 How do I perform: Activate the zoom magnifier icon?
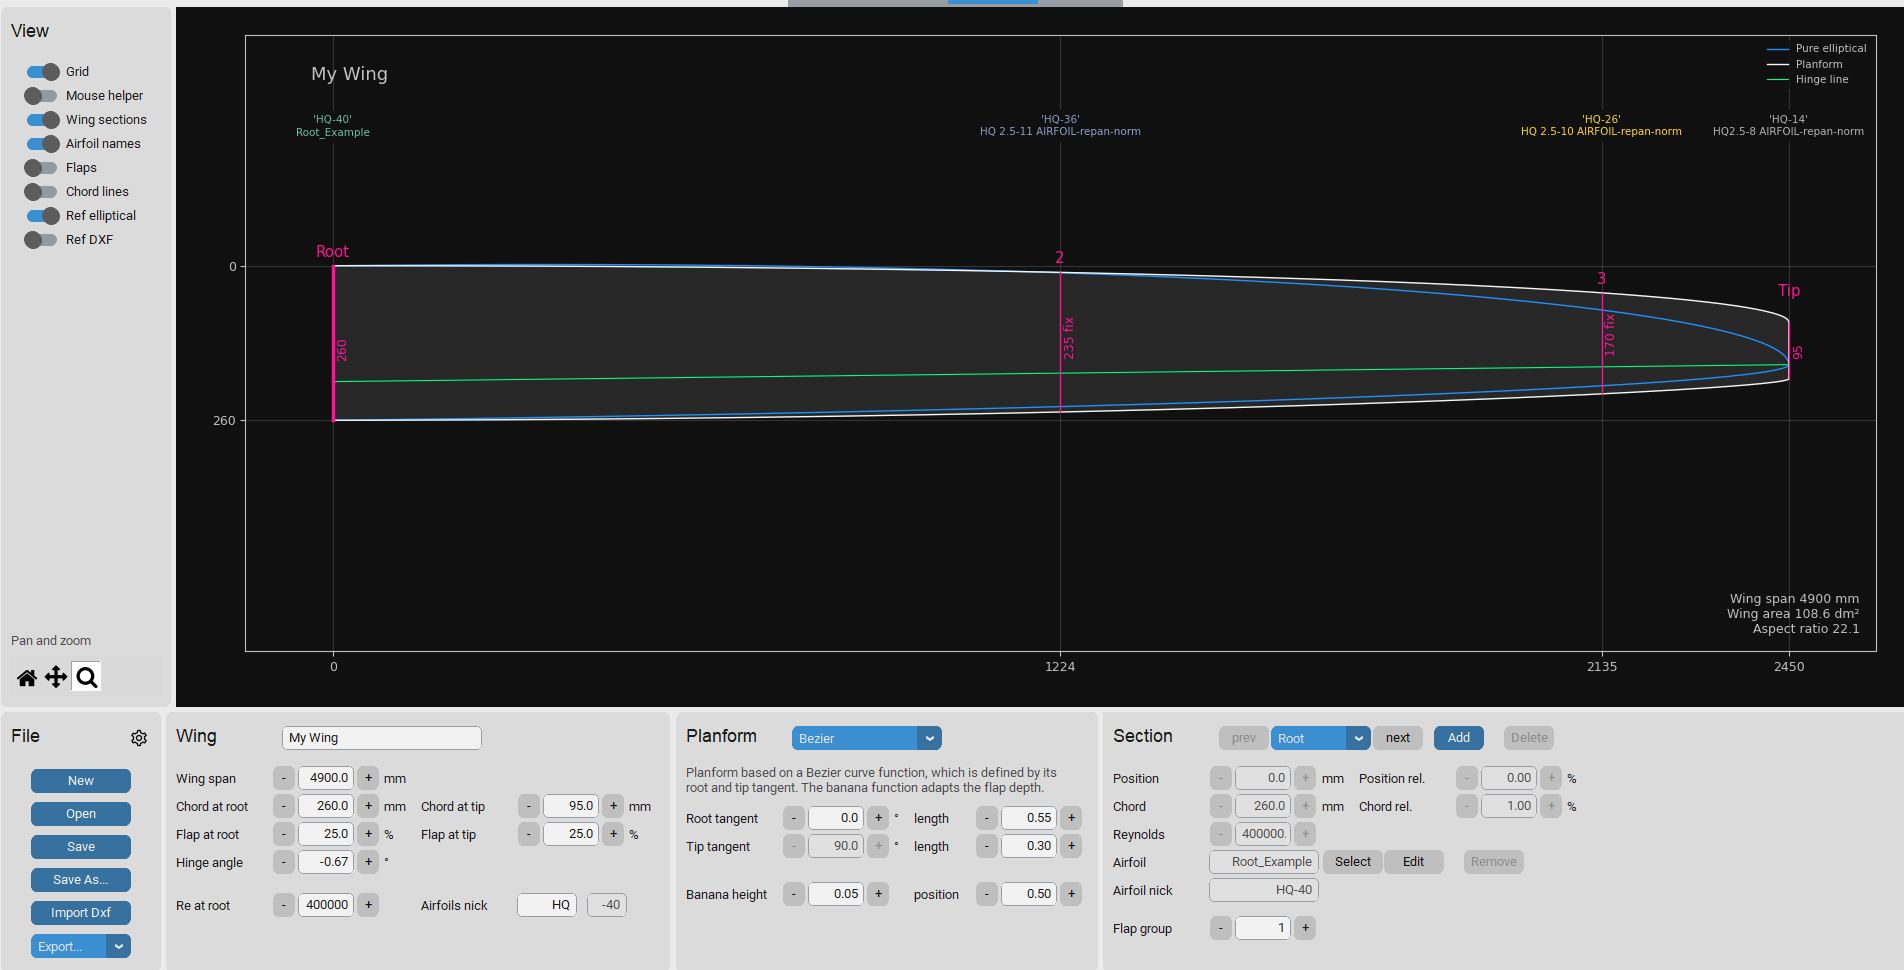tap(87, 678)
